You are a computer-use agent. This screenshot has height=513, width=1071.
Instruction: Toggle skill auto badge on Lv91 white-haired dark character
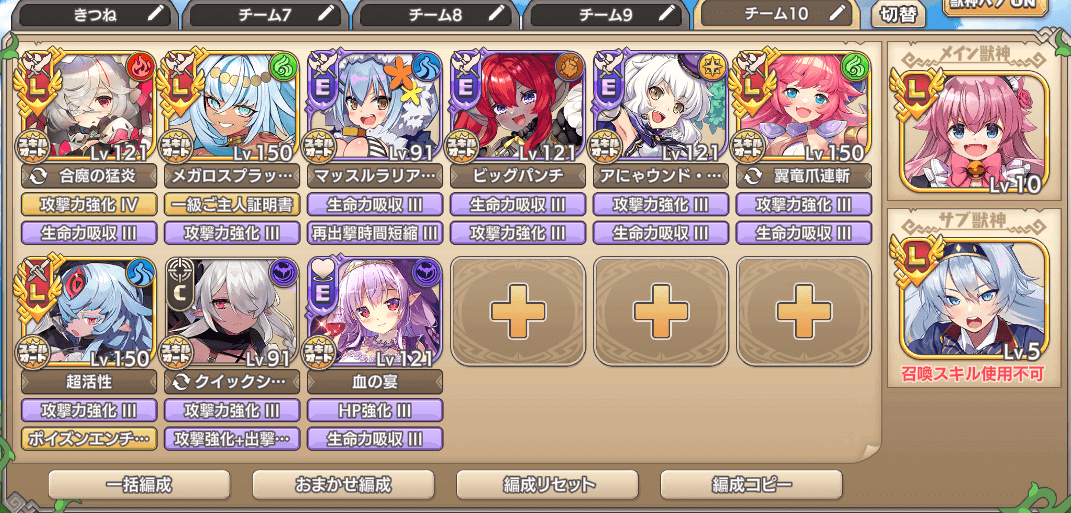tap(176, 351)
